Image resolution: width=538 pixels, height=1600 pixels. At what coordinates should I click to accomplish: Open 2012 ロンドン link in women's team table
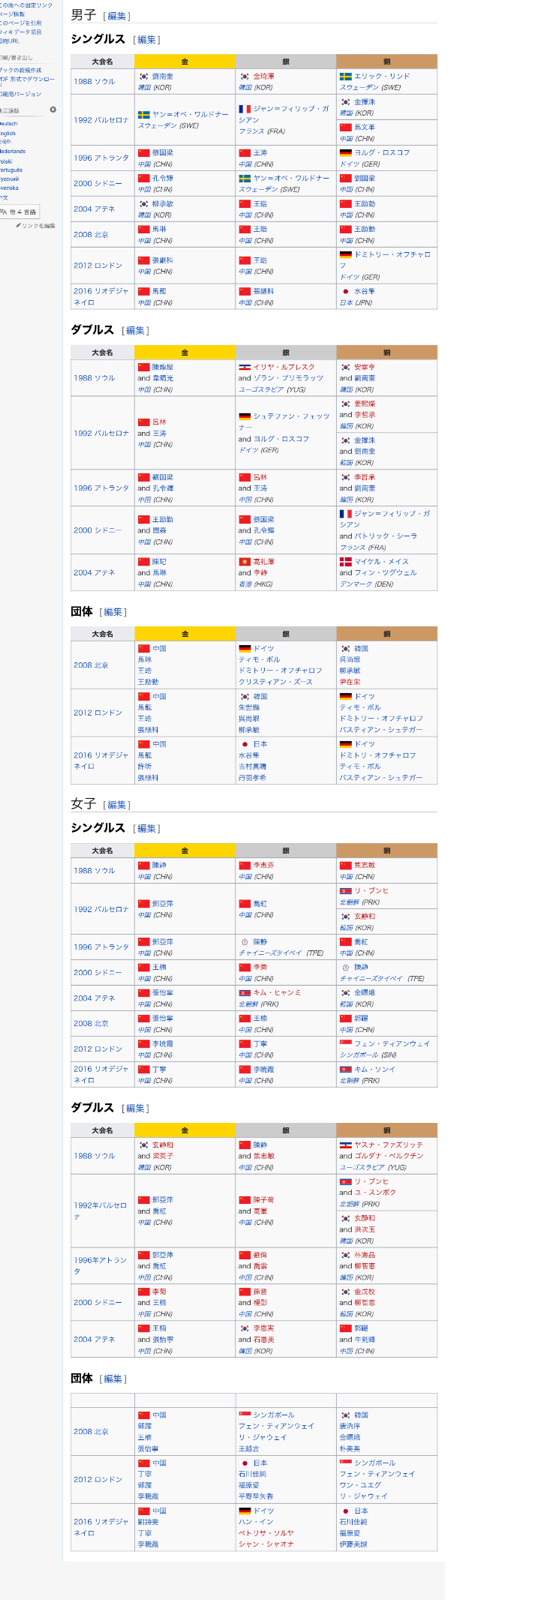[x=97, y=1480]
